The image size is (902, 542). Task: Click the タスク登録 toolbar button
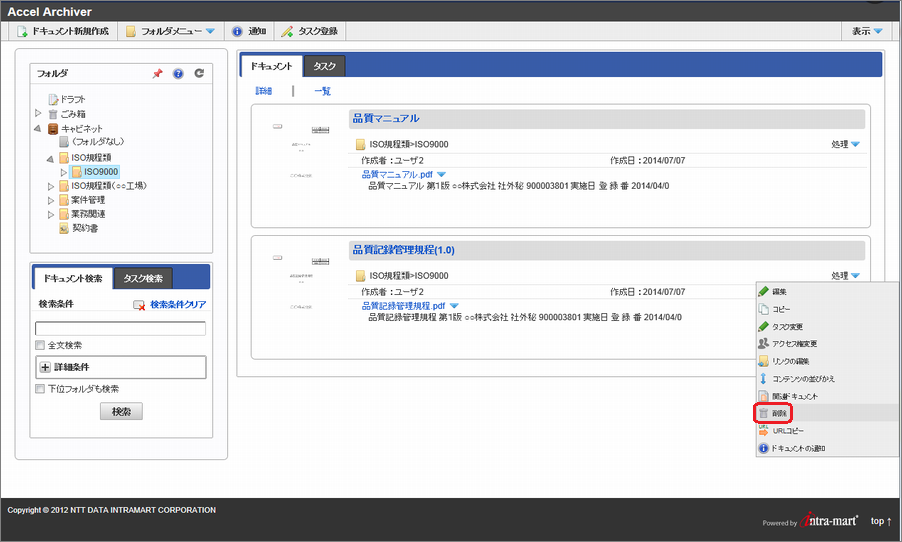(x=309, y=32)
